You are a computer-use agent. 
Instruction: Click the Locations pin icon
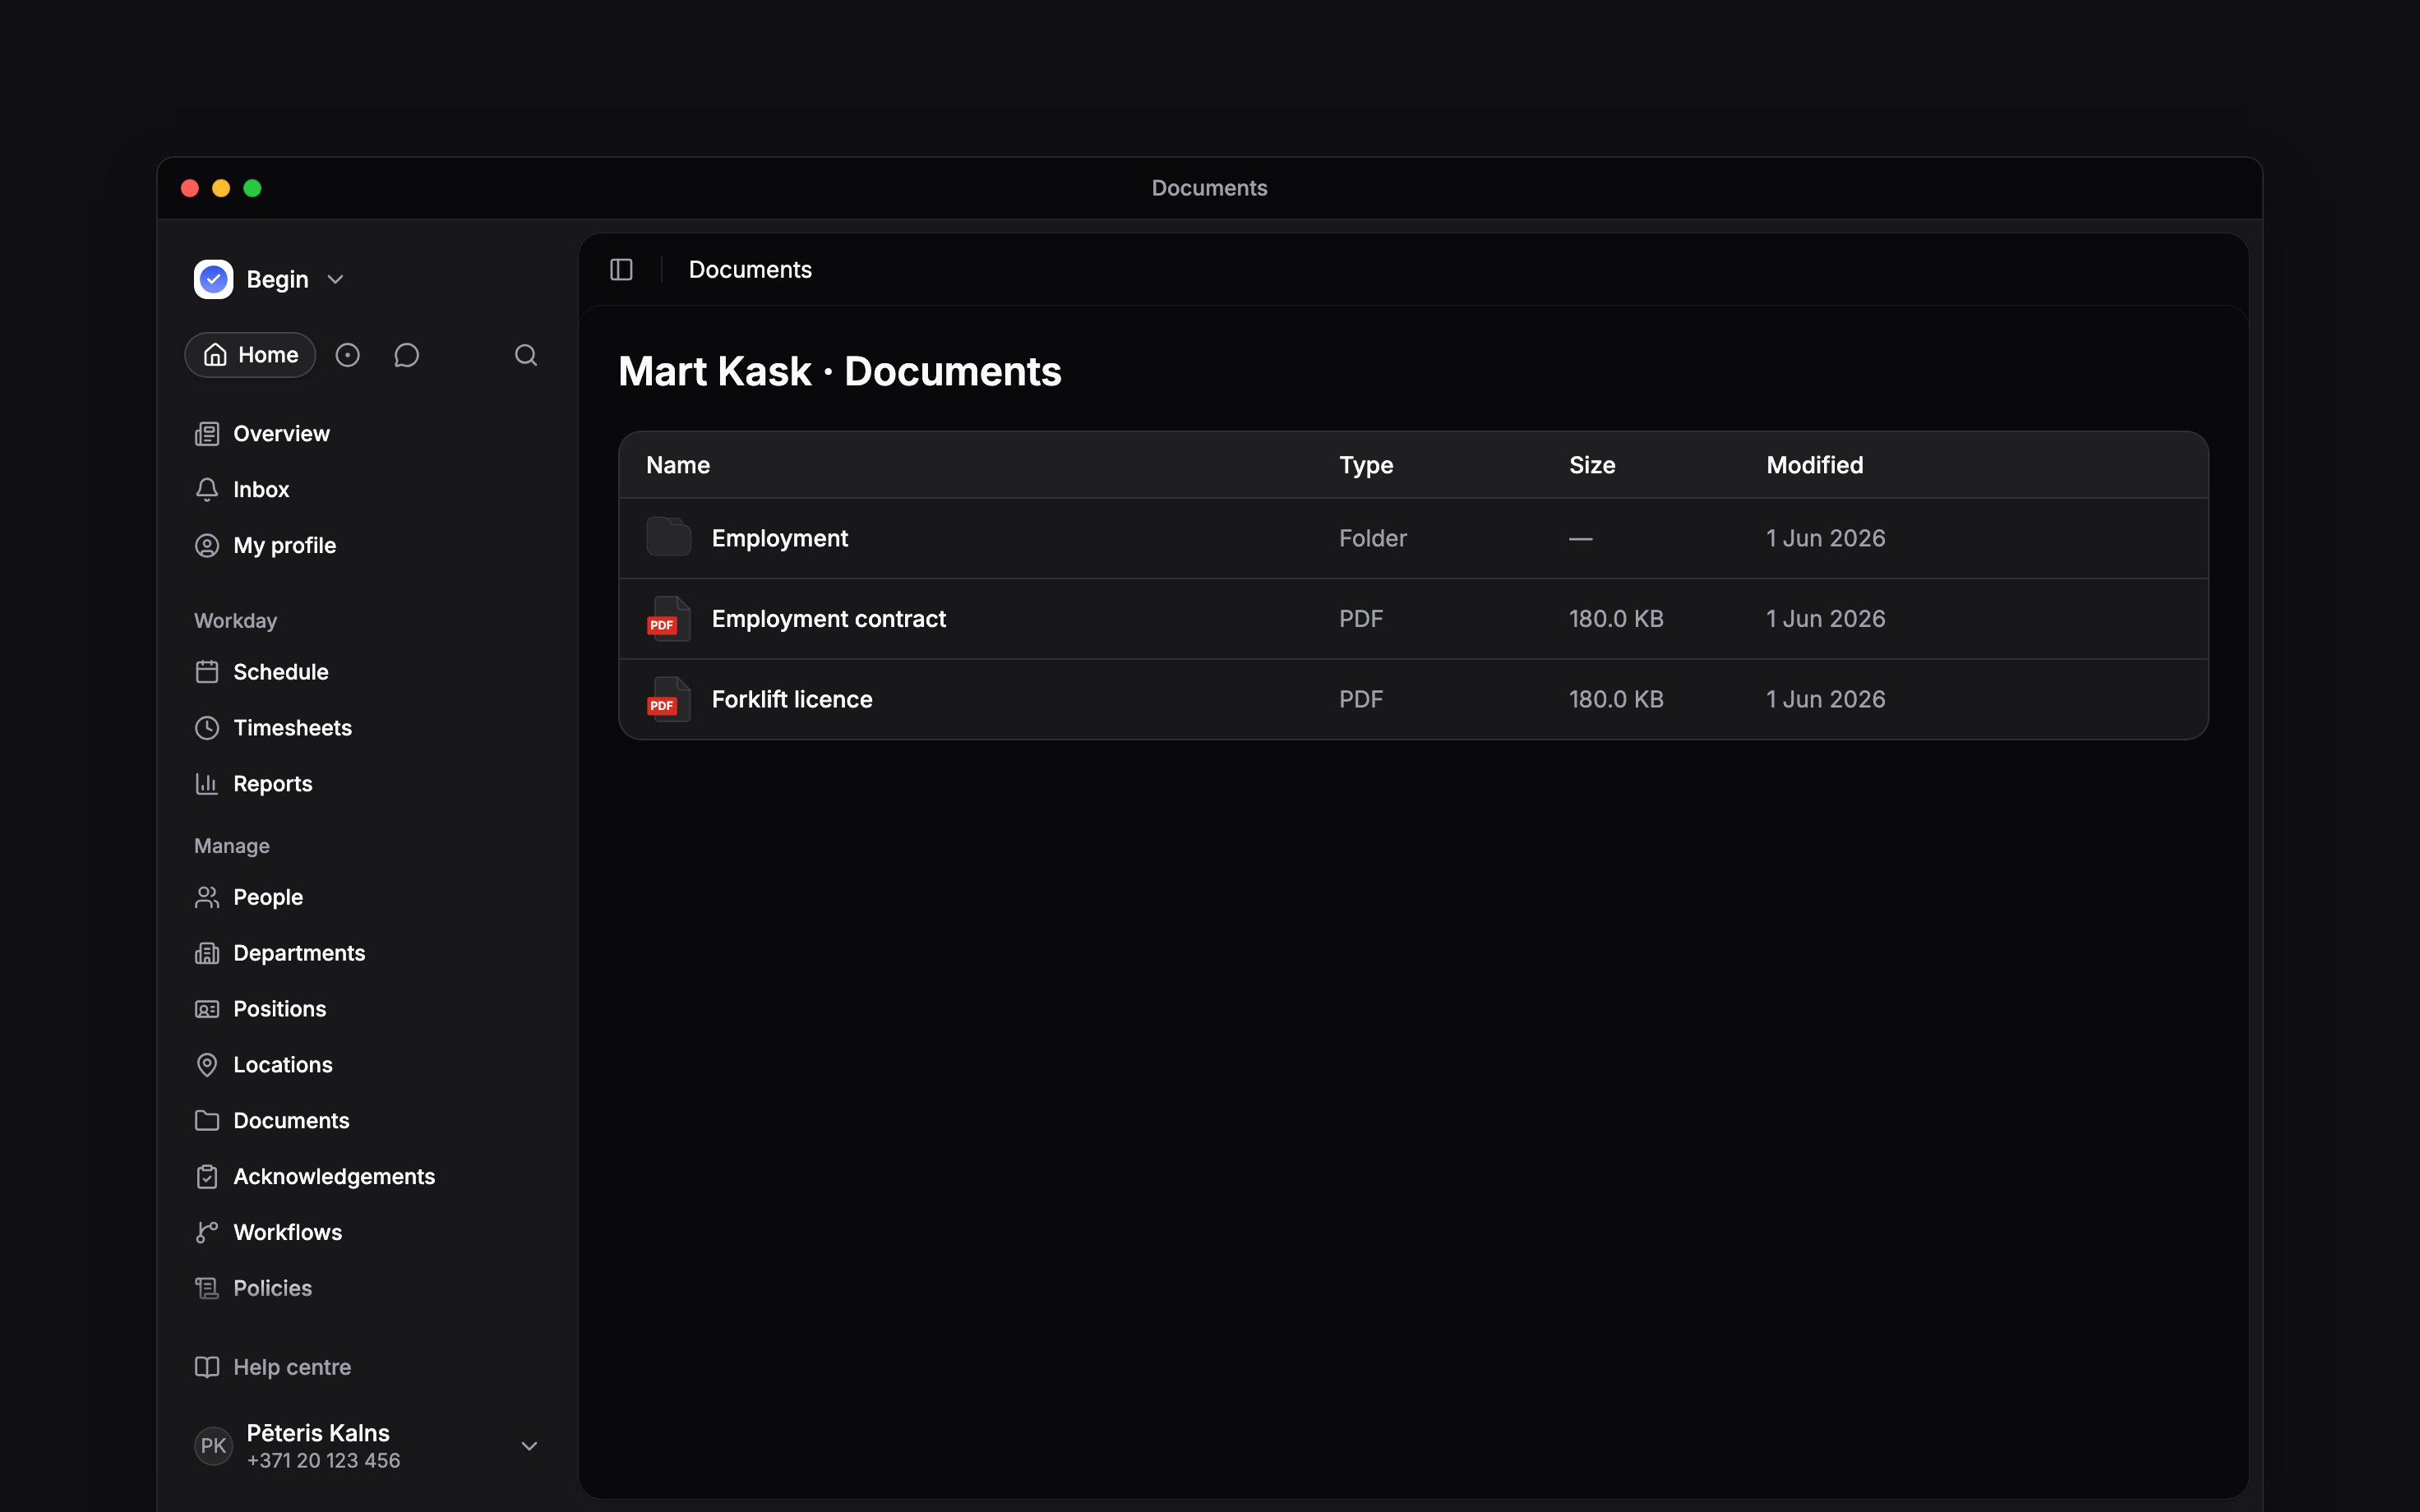coord(207,1065)
